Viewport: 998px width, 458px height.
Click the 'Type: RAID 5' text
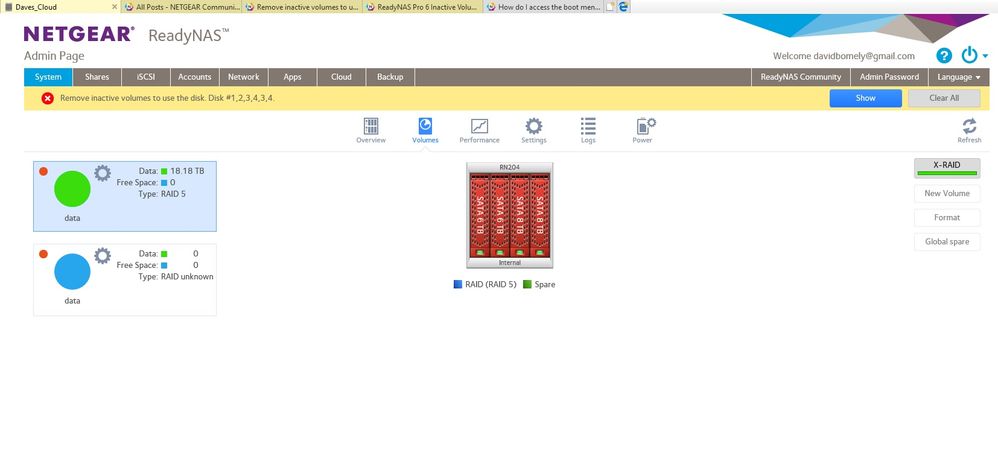[x=162, y=194]
